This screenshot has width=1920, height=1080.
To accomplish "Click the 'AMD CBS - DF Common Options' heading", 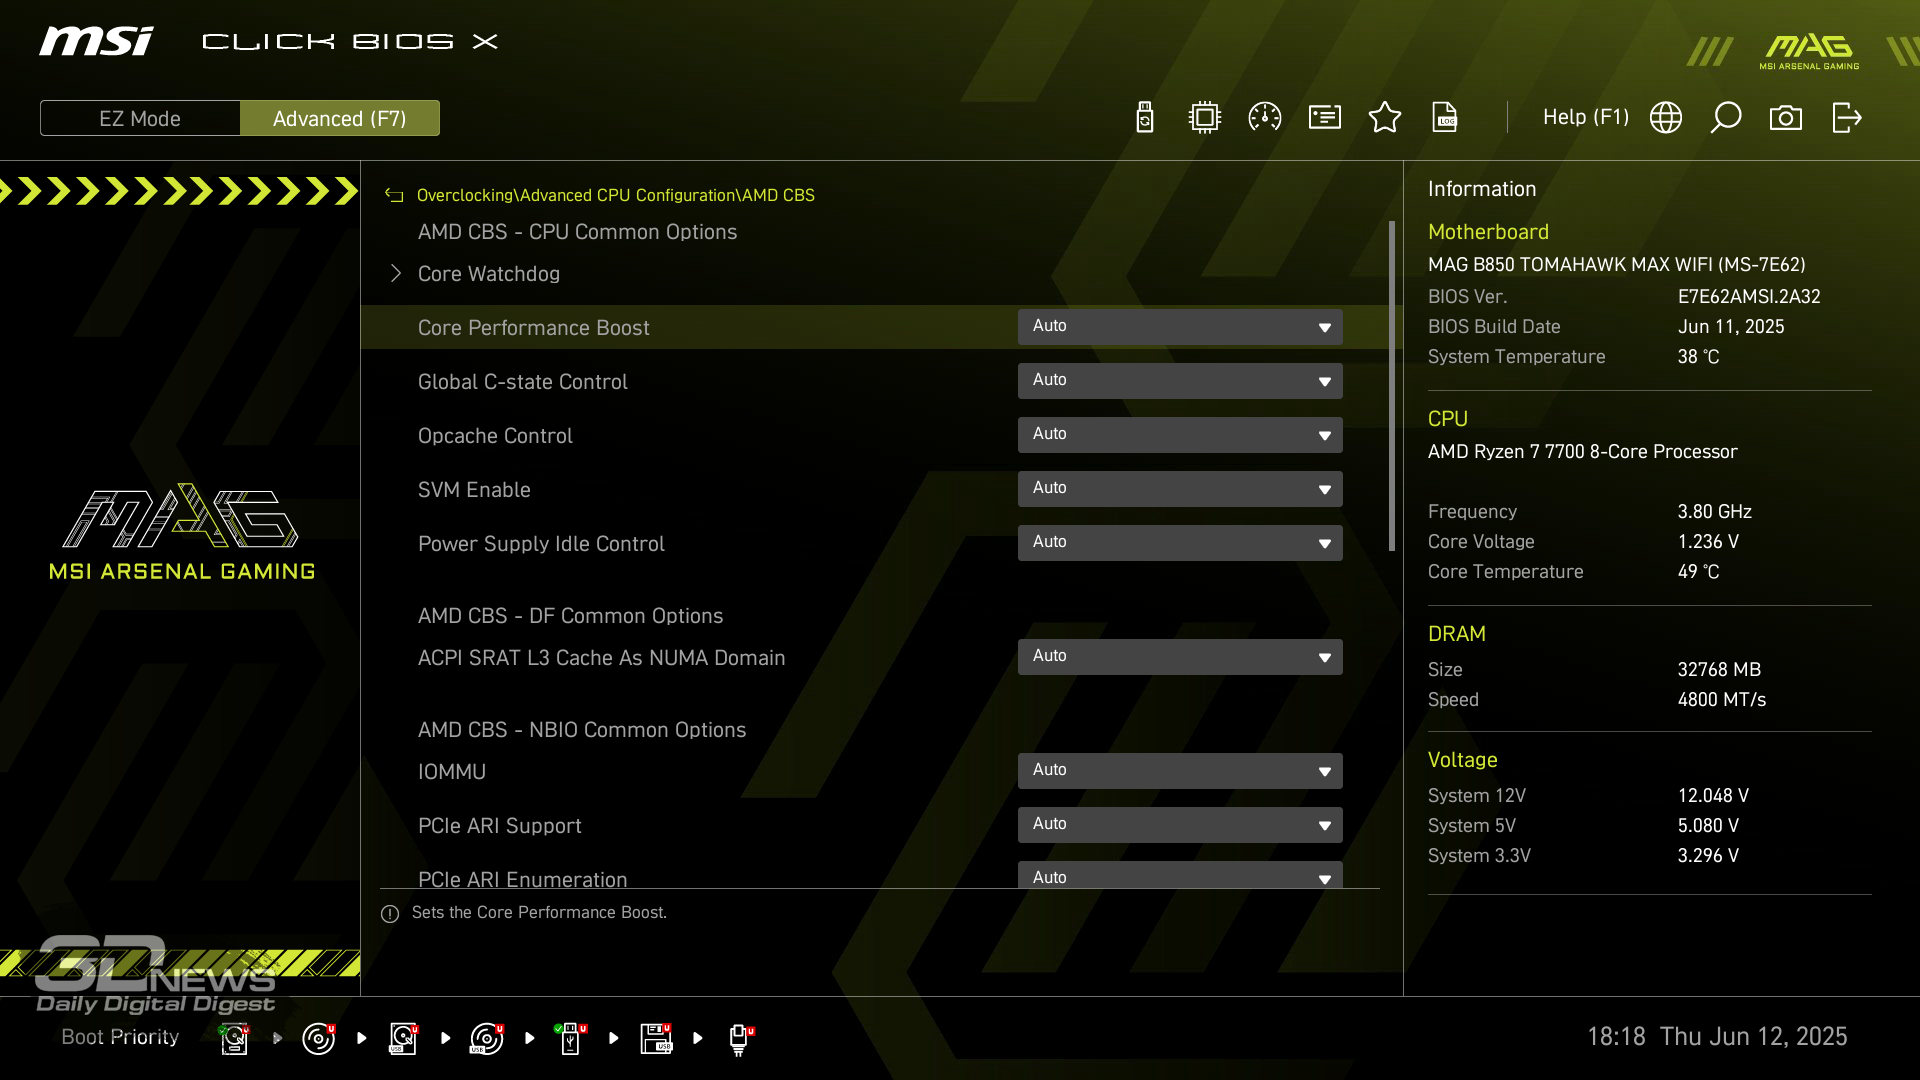I will tap(570, 616).
